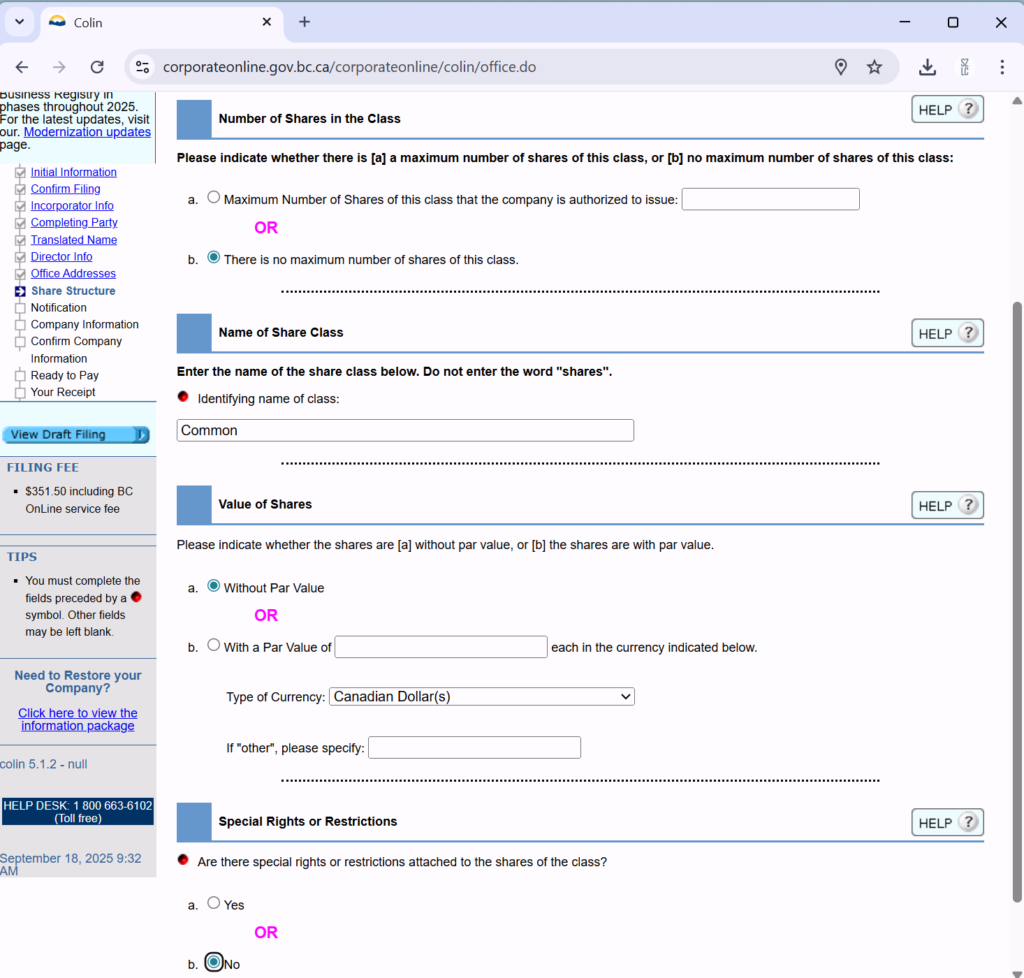
Task: Open the site information icon beside the URL
Action: pos(143,67)
